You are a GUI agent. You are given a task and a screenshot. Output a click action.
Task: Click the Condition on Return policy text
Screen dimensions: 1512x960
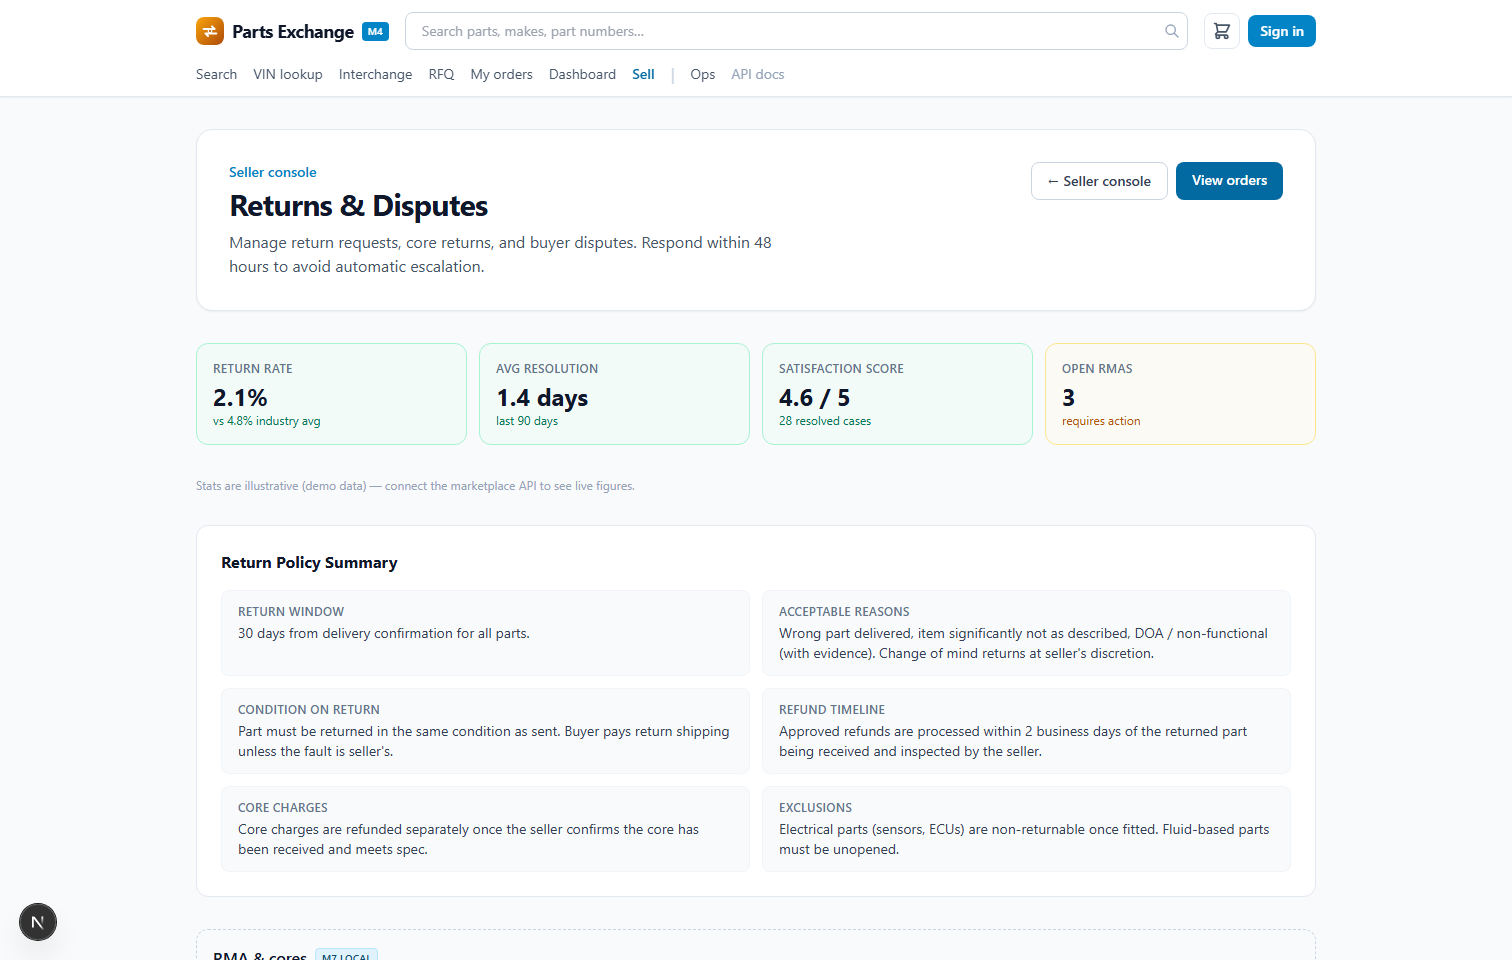(x=484, y=741)
